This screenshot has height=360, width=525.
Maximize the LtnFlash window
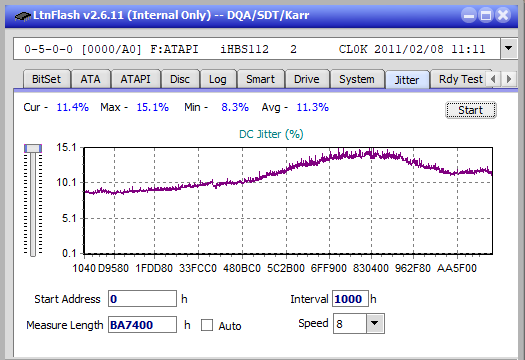click(486, 15)
